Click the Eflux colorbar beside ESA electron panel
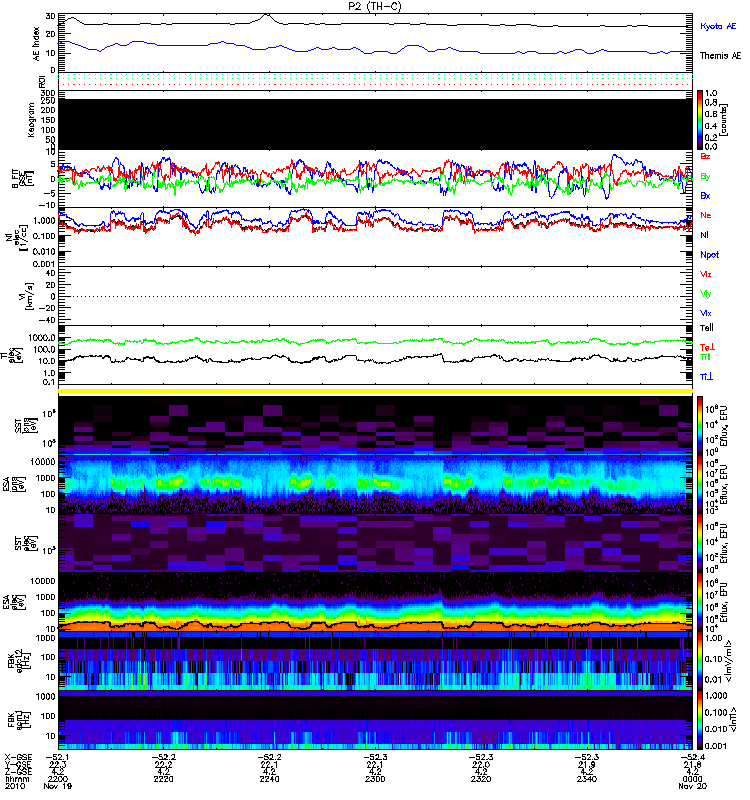Image resolution: width=750 pixels, height=800 pixels. (700, 603)
